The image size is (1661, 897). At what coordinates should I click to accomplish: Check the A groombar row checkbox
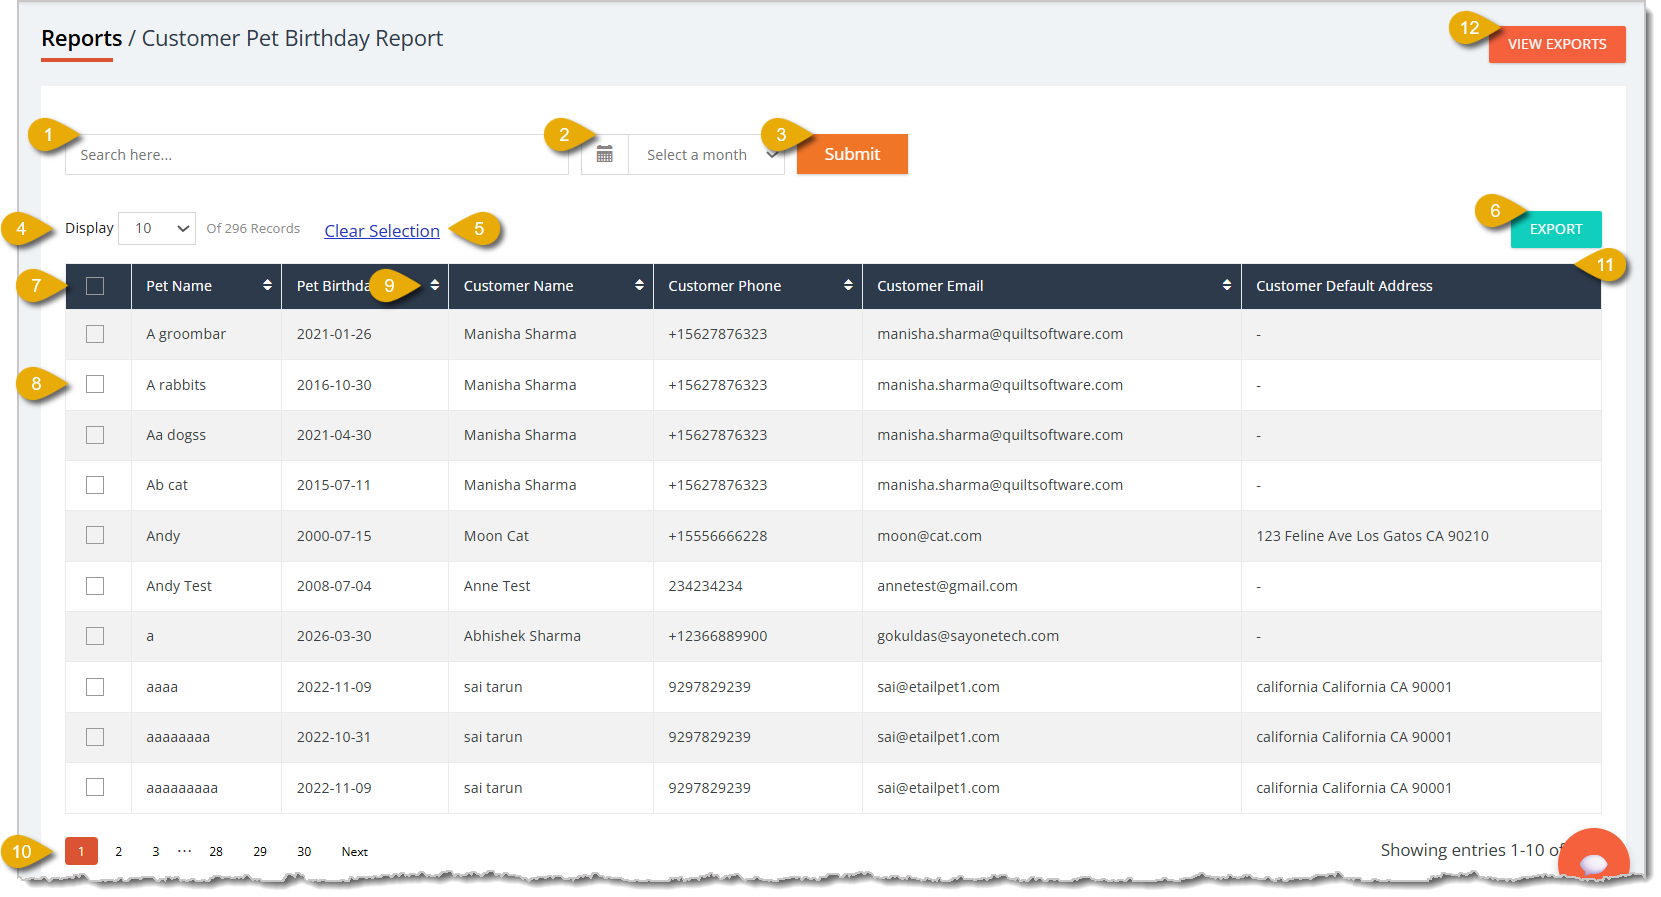[x=95, y=334]
